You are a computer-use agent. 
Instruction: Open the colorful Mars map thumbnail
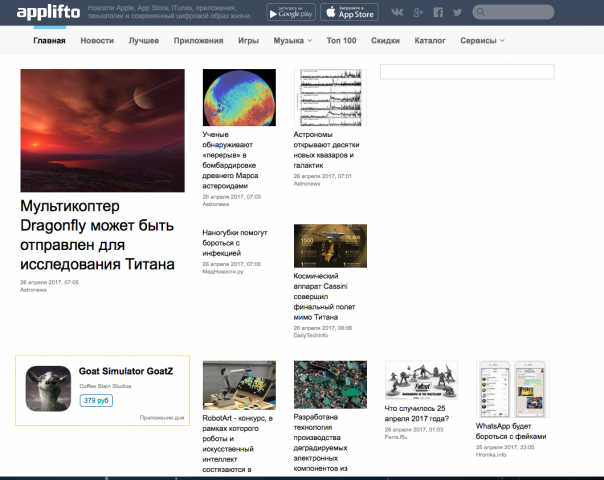(x=239, y=97)
